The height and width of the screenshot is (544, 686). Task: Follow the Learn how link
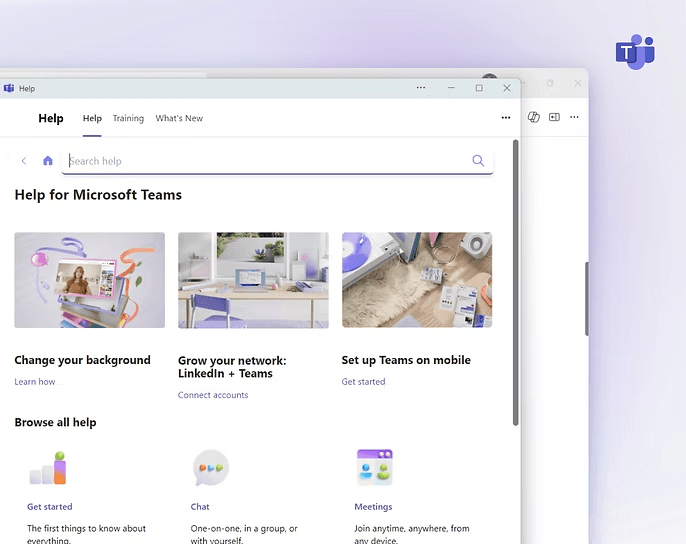35,382
